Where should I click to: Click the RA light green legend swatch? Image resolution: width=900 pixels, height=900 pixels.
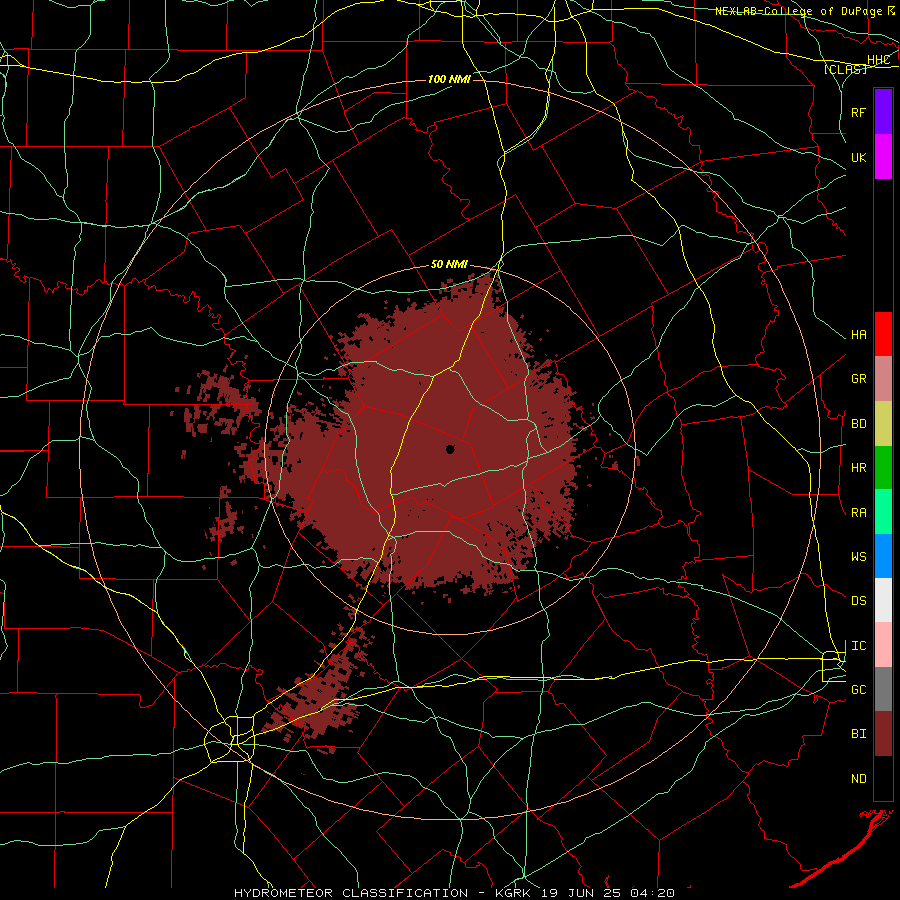pos(883,512)
